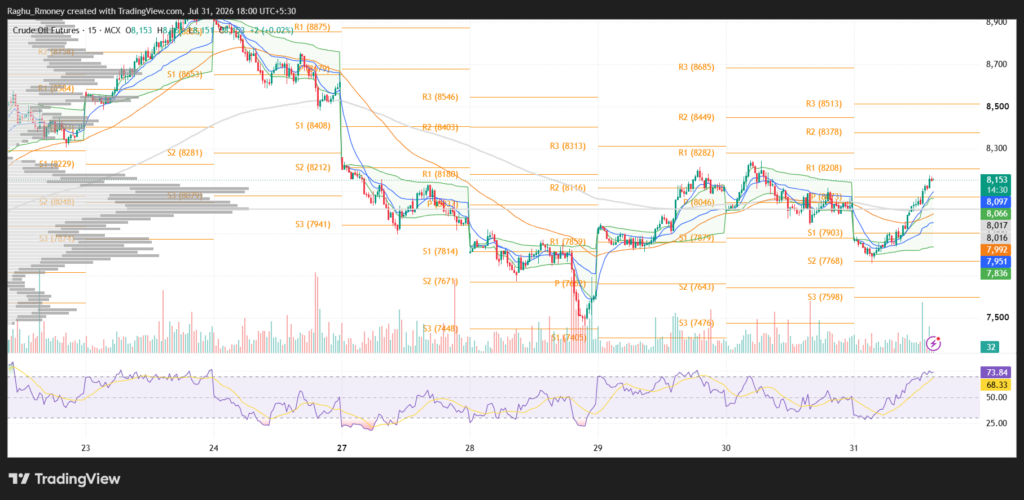Screen dimensions: 1024x500
Task: Click the 14:30 countdown label
Action: point(996,189)
